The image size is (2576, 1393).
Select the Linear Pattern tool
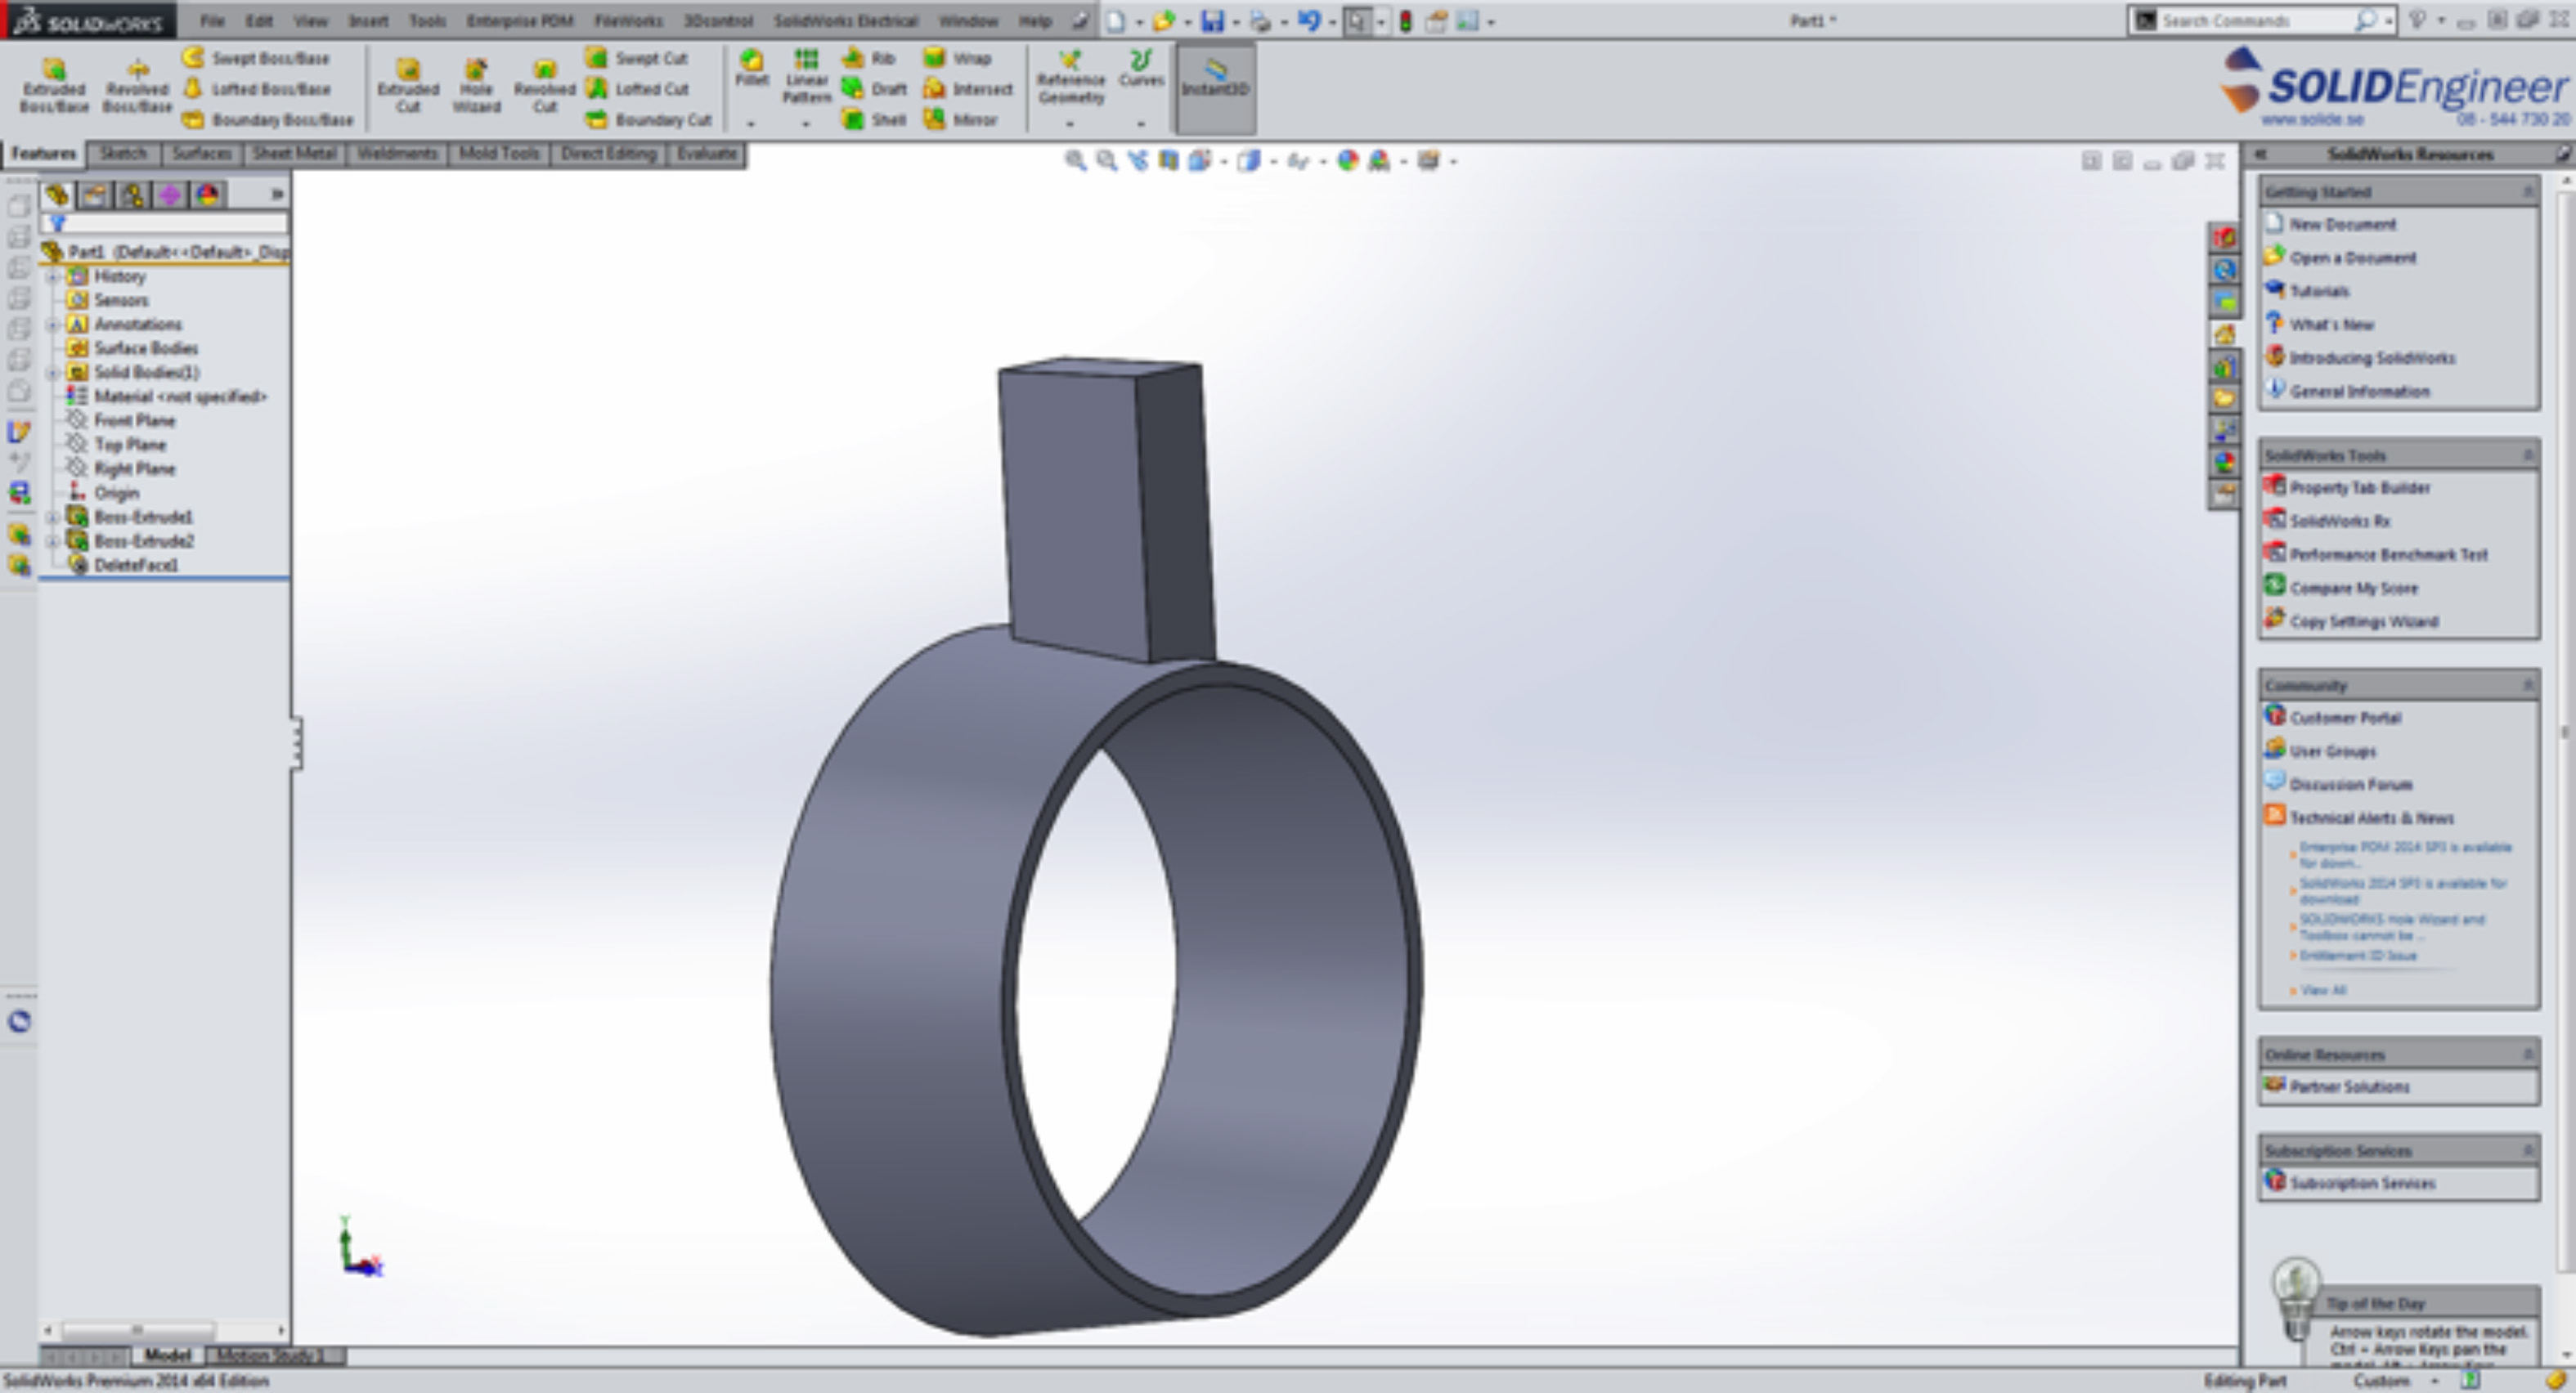806,75
